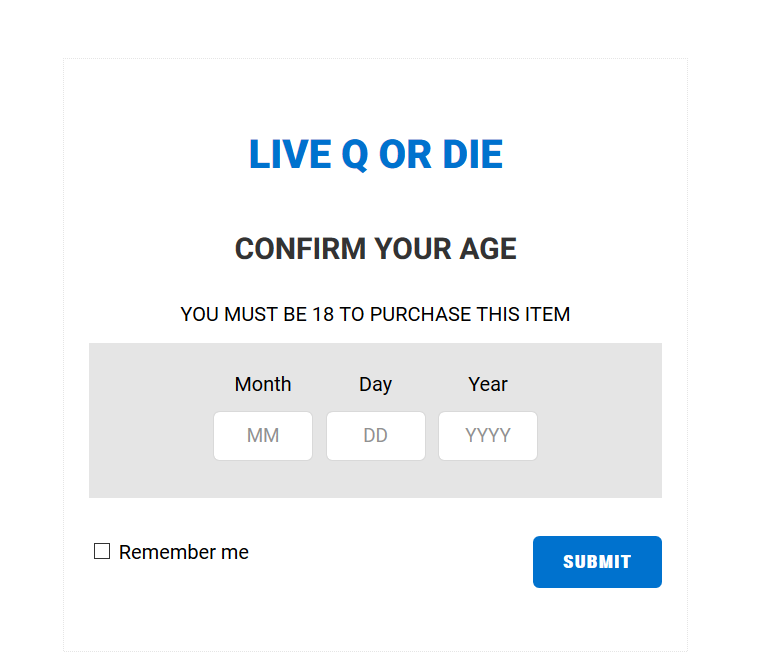Place cursor in the MM birth month box
This screenshot has height=652, width=766.
point(263,436)
